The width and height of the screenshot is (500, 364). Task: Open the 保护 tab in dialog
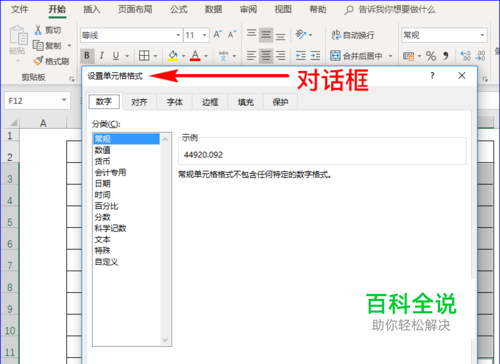[280, 102]
